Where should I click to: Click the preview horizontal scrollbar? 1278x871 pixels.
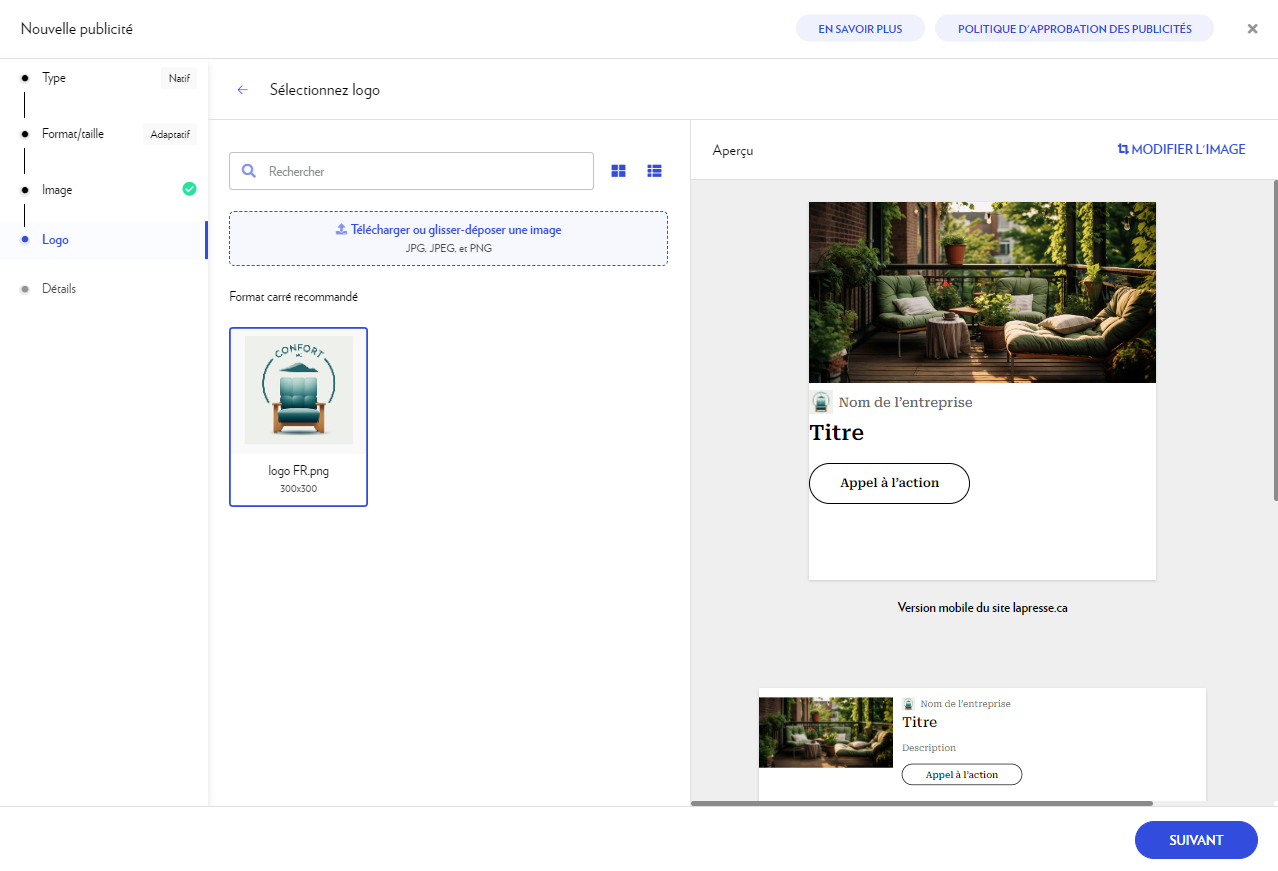(x=921, y=803)
